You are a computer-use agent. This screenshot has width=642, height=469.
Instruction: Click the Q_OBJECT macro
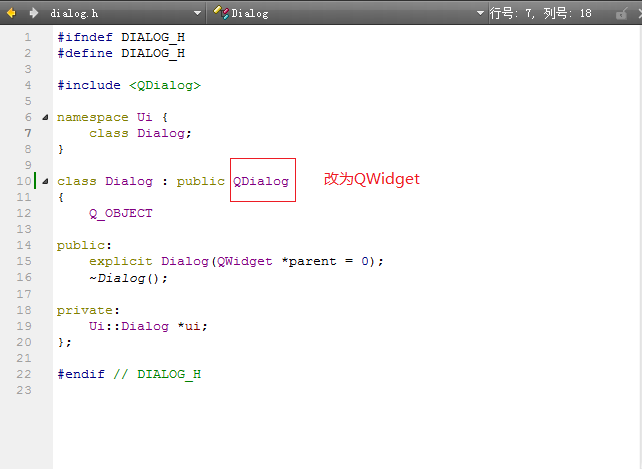point(120,213)
